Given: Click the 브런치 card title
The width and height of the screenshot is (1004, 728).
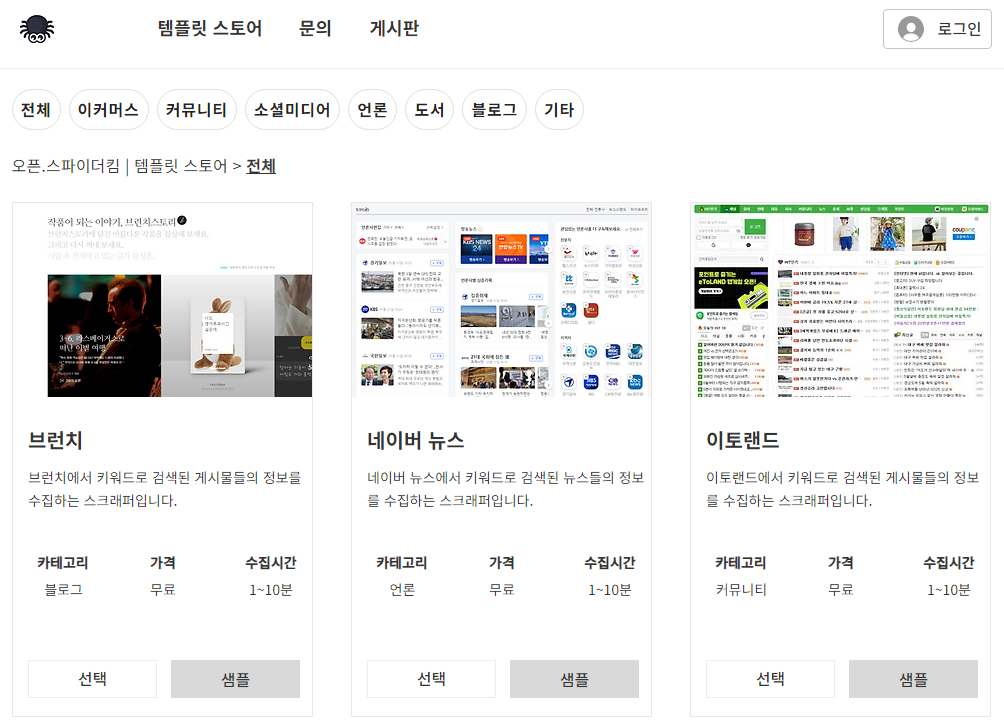Looking at the screenshot, I should point(55,441).
